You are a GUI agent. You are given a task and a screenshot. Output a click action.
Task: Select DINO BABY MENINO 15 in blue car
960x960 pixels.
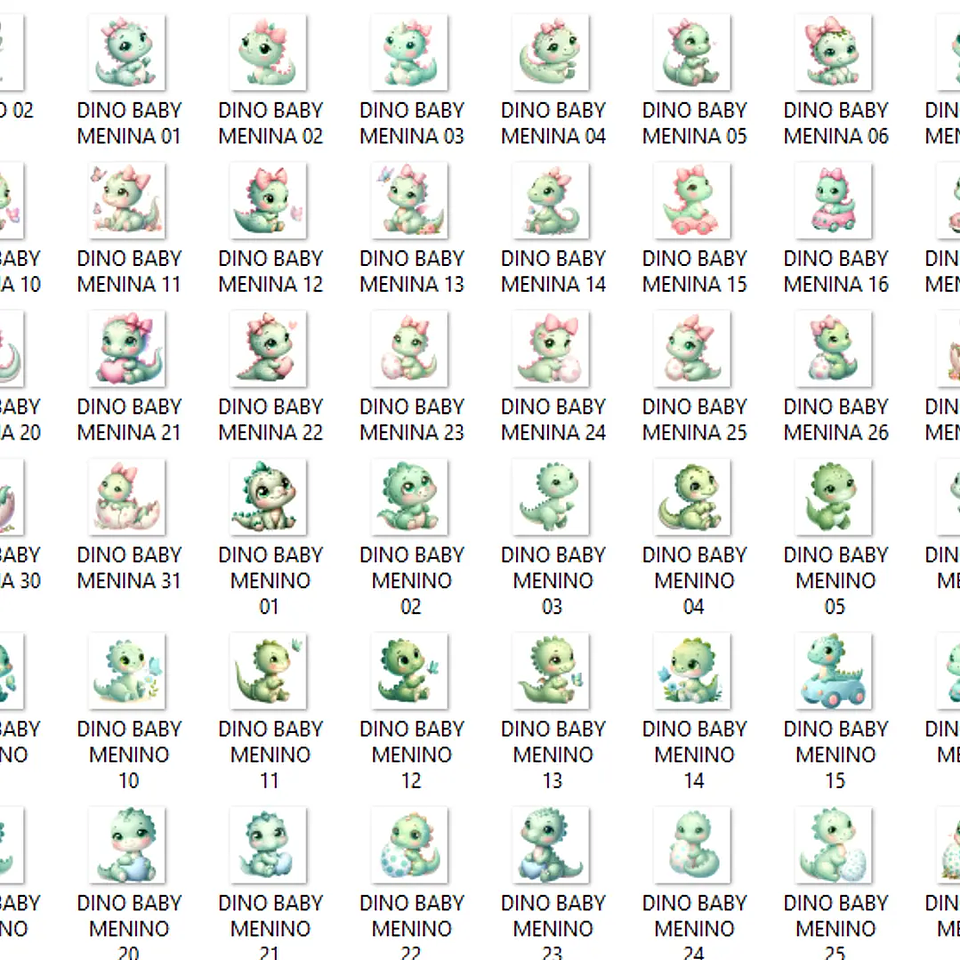tap(835, 671)
